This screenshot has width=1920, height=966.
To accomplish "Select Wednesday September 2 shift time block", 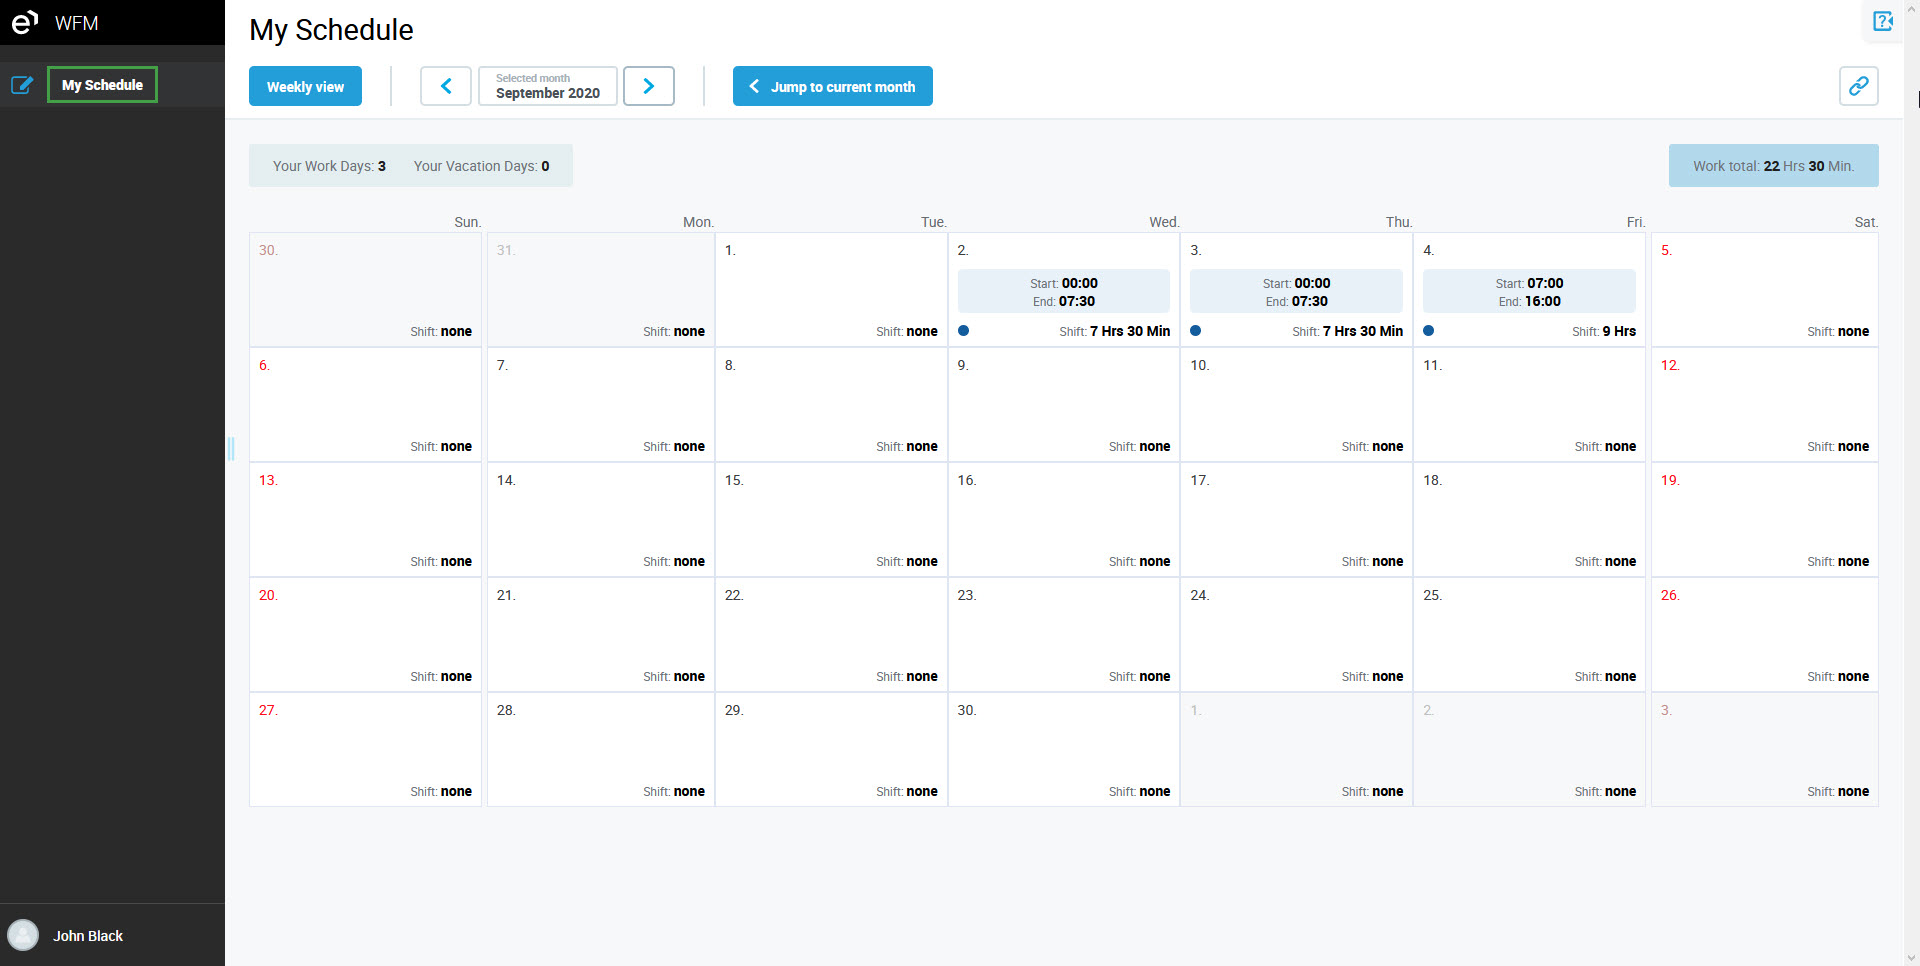I will 1063,292.
